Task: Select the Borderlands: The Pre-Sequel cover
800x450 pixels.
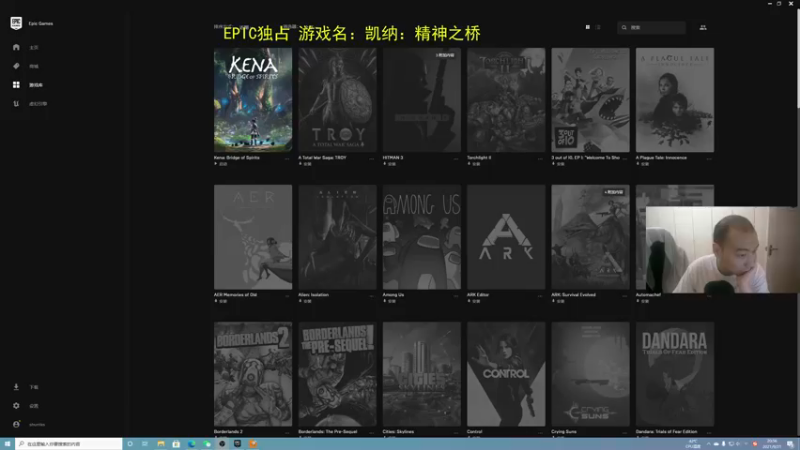Action: (x=337, y=374)
